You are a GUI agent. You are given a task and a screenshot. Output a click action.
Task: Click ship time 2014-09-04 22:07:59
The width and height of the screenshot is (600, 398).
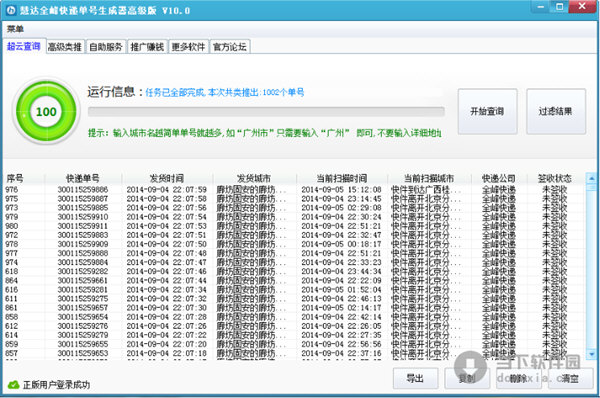click(x=166, y=189)
